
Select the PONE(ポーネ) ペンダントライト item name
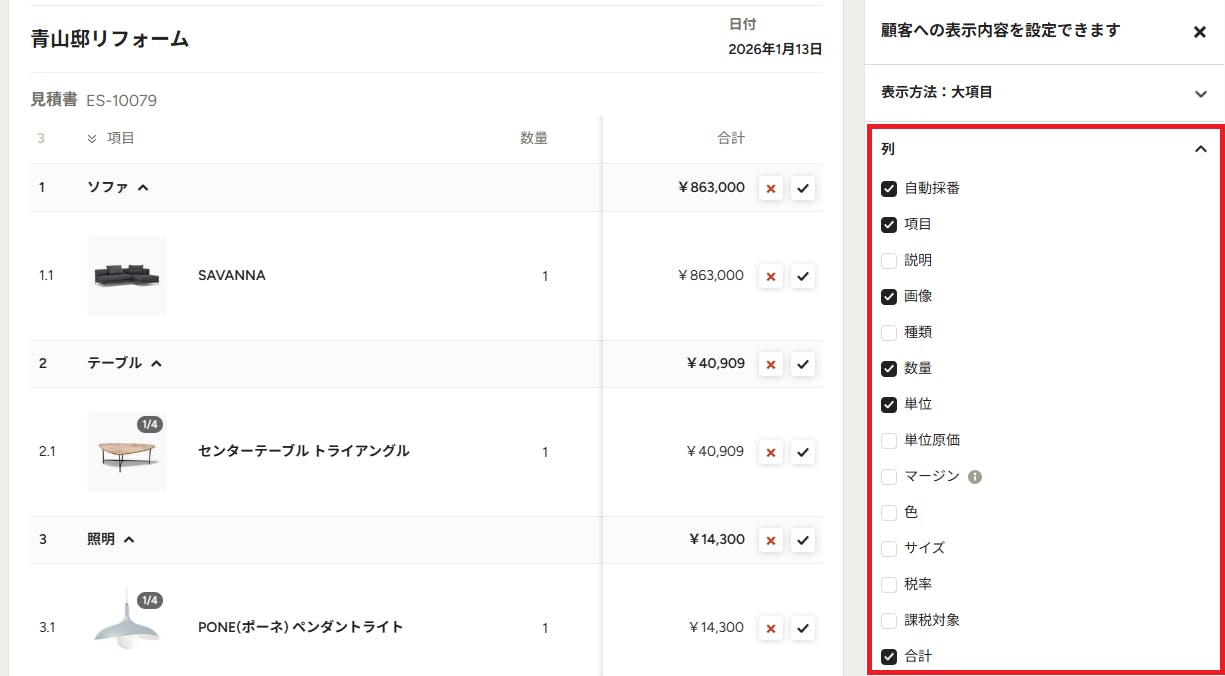[x=301, y=627]
